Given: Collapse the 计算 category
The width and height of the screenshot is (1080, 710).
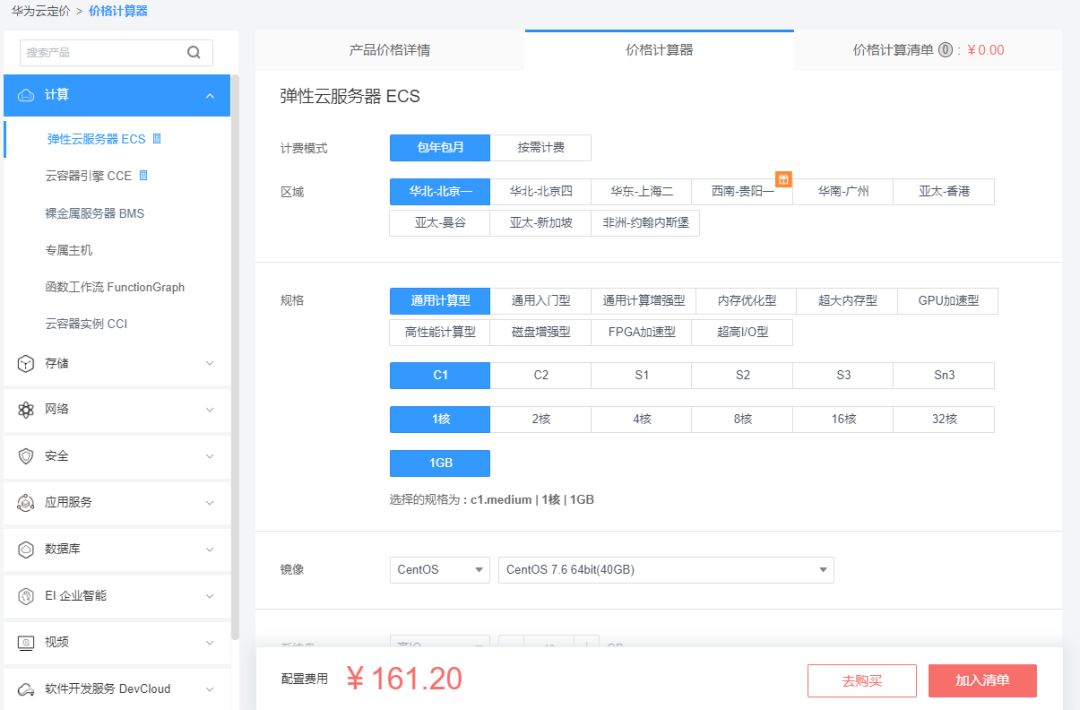Looking at the screenshot, I should point(209,96).
